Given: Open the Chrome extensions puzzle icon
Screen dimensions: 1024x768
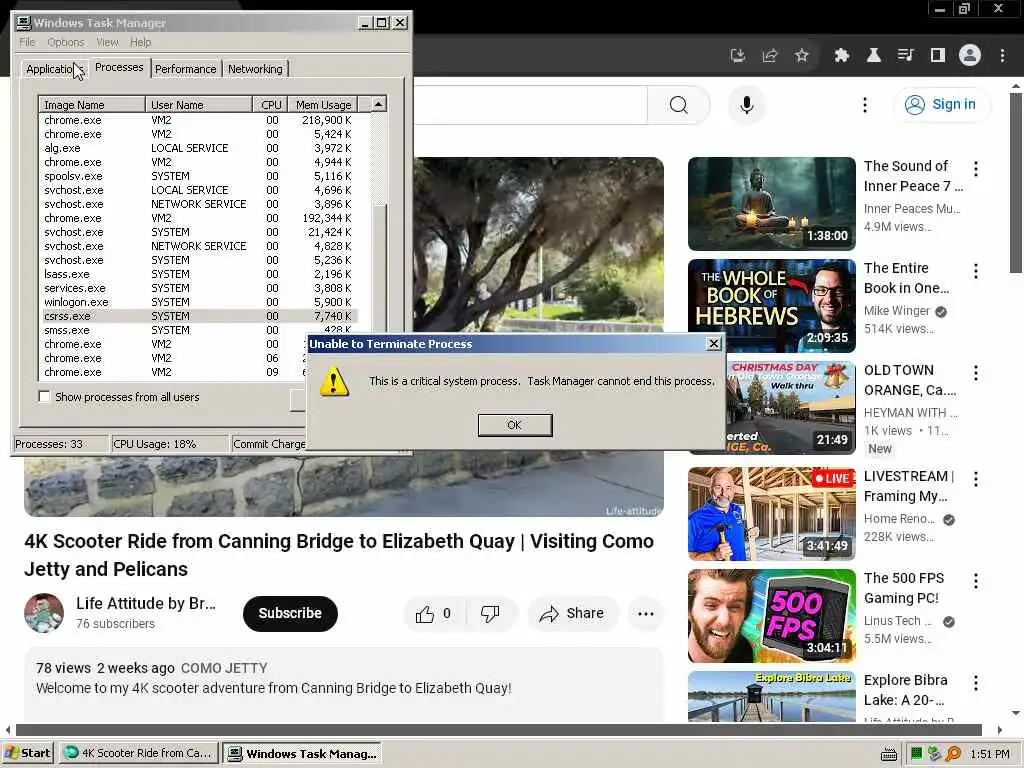Looking at the screenshot, I should tap(841, 56).
